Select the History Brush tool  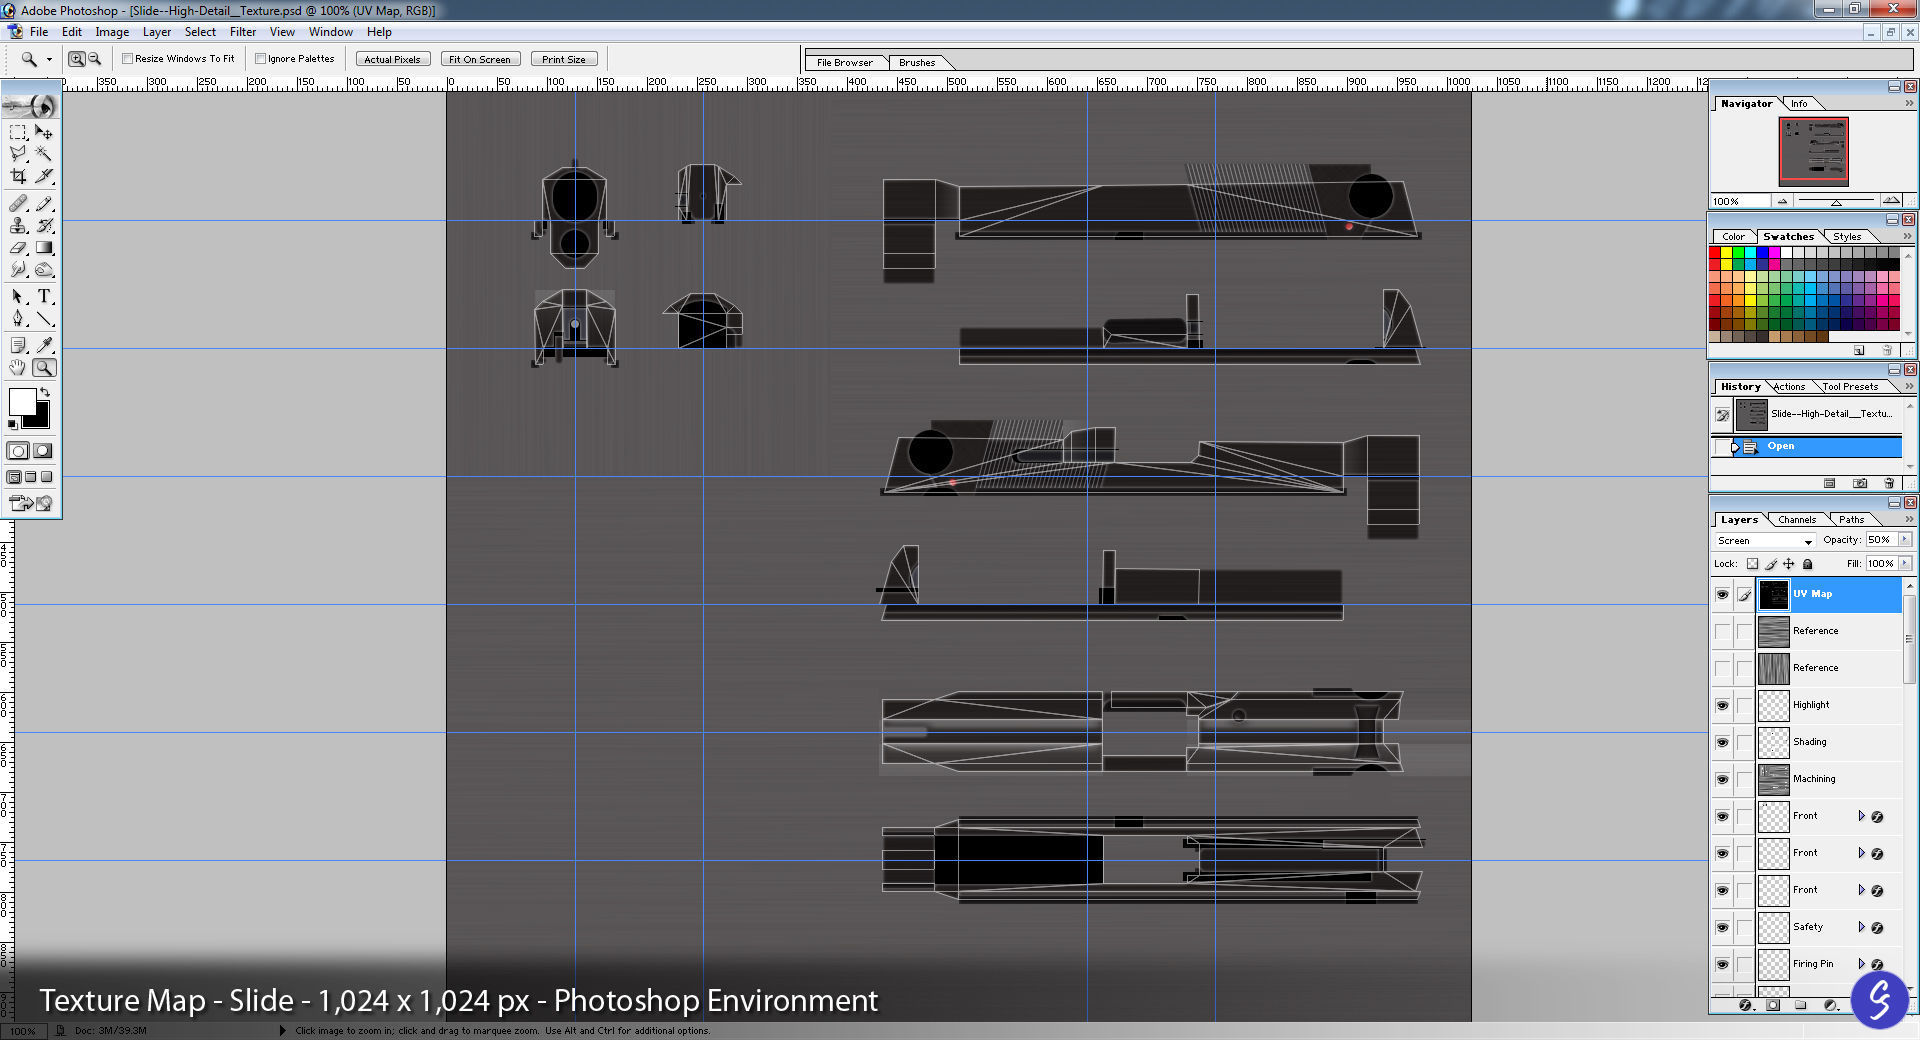pyautogui.click(x=44, y=226)
